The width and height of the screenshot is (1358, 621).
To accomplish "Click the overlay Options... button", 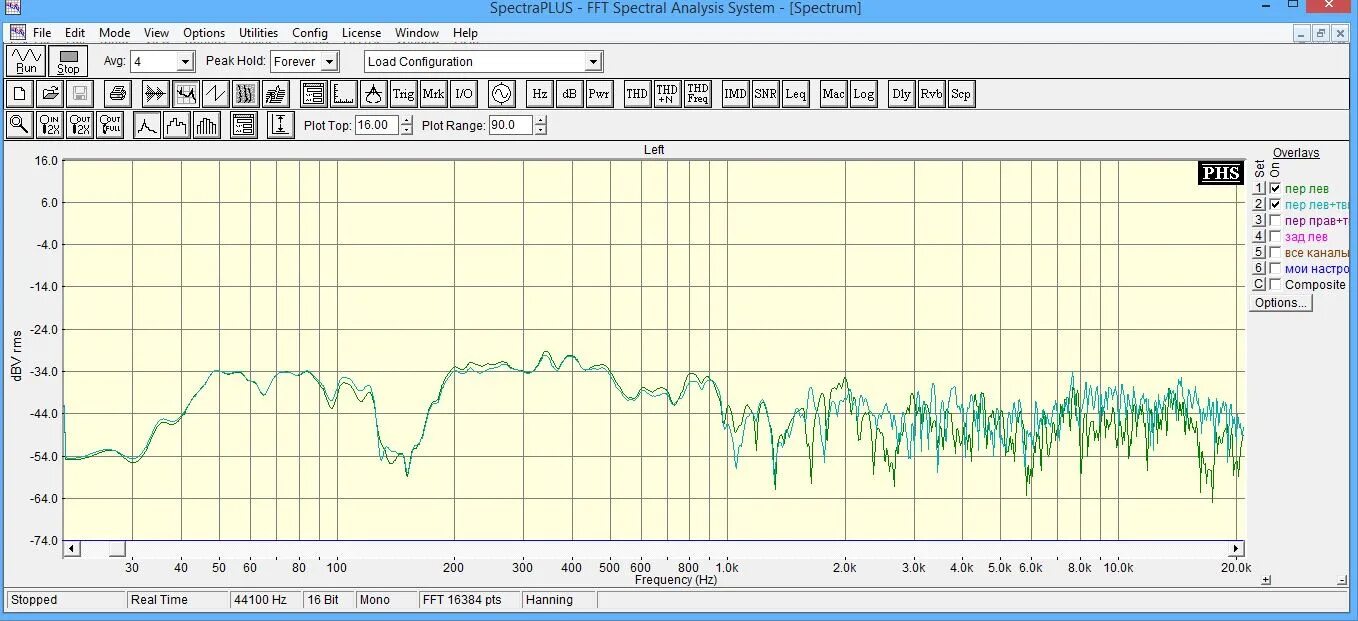I will tap(1280, 303).
